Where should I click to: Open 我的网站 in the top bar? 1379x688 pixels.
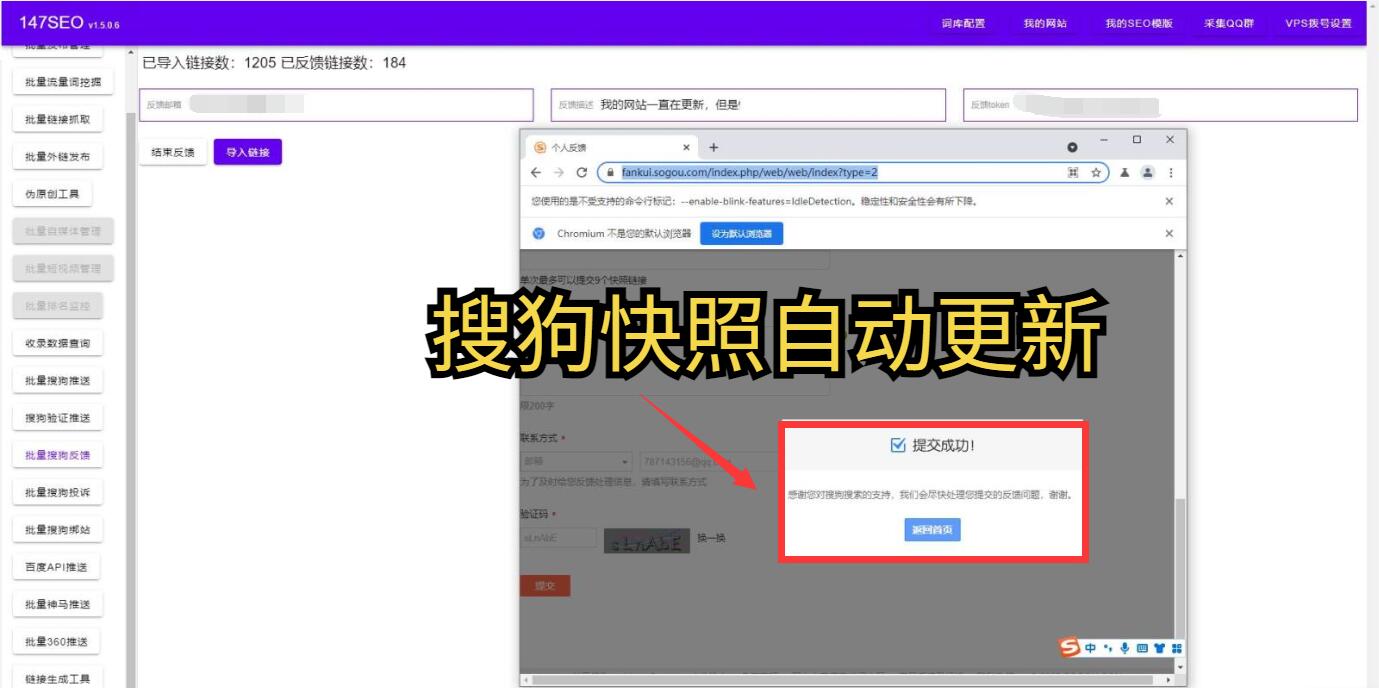click(1045, 24)
